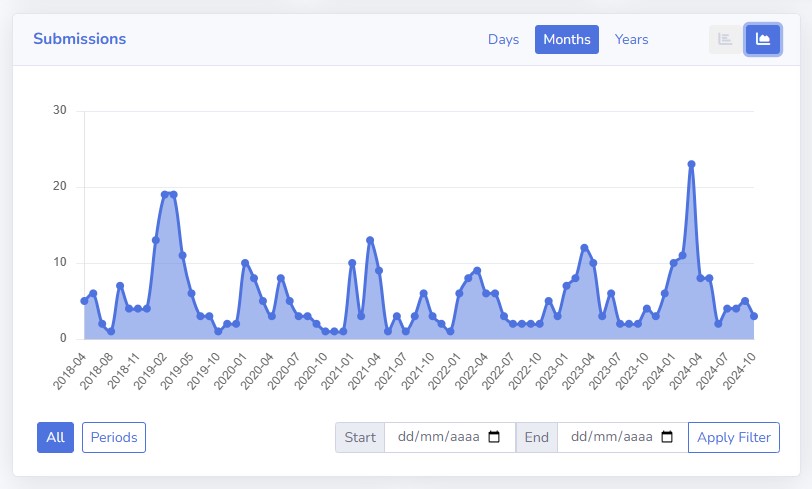
Task: Show submissions grouped by Days
Action: click(503, 39)
